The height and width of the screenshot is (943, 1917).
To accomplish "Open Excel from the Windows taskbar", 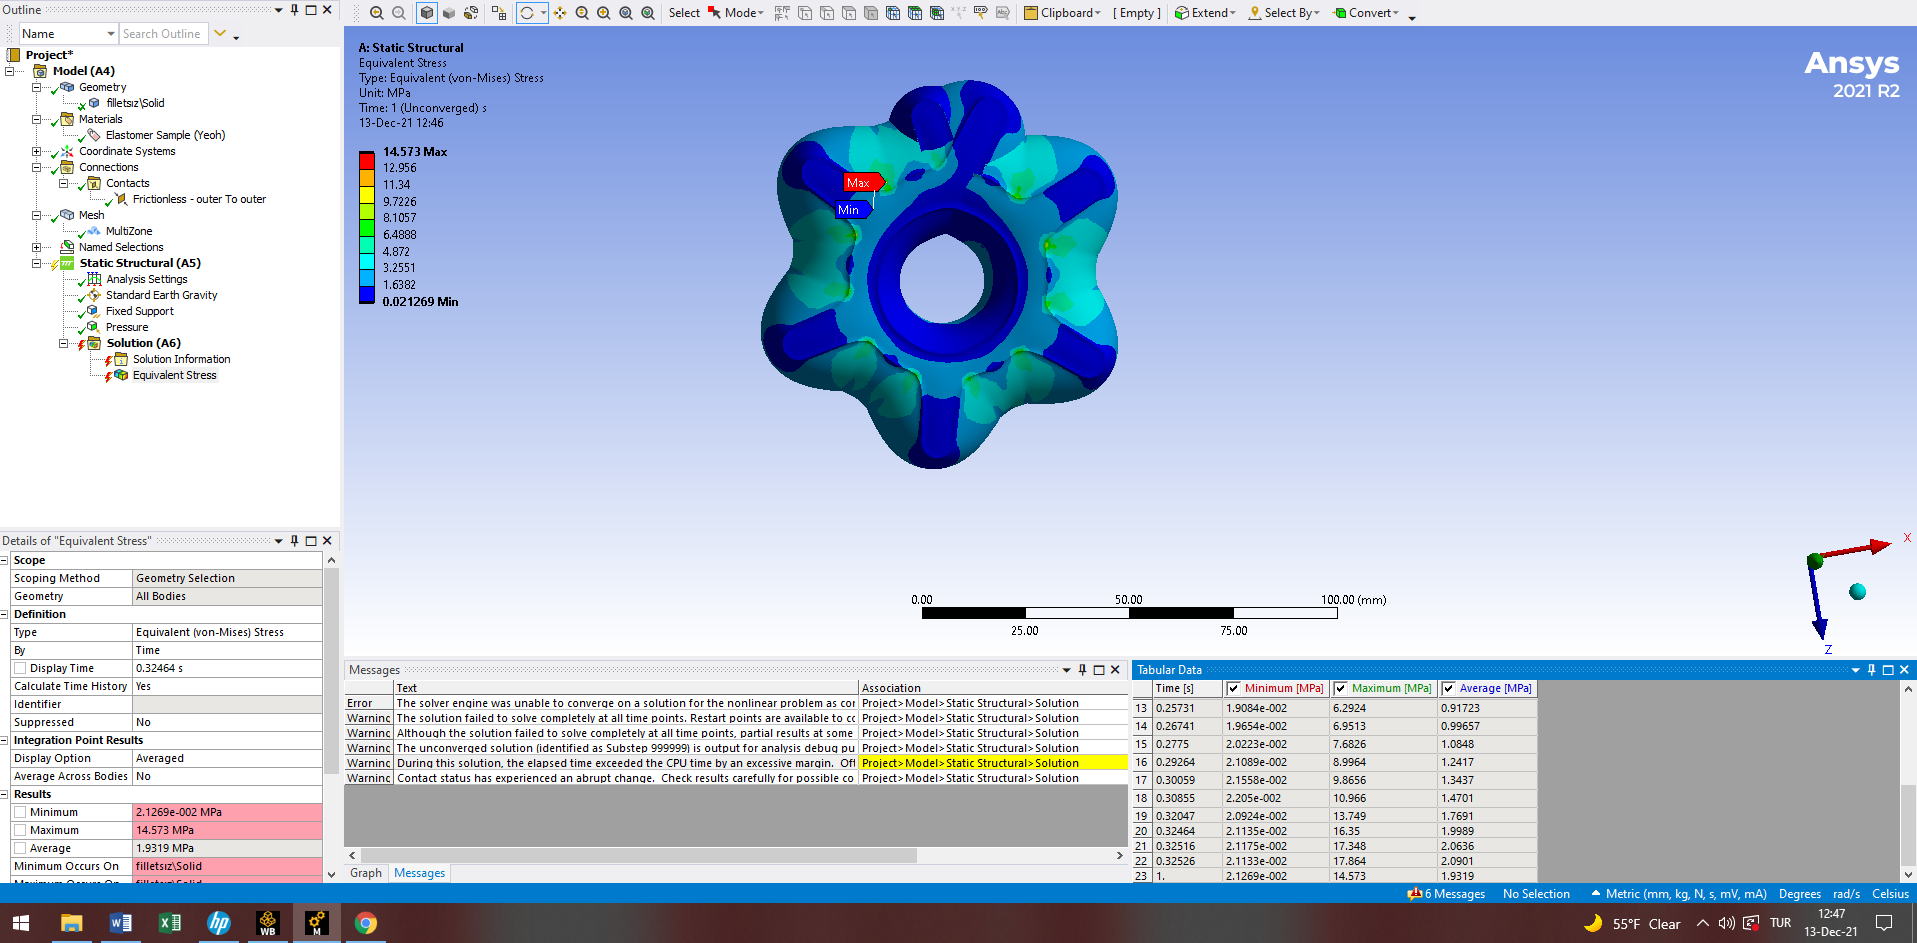I will [170, 923].
